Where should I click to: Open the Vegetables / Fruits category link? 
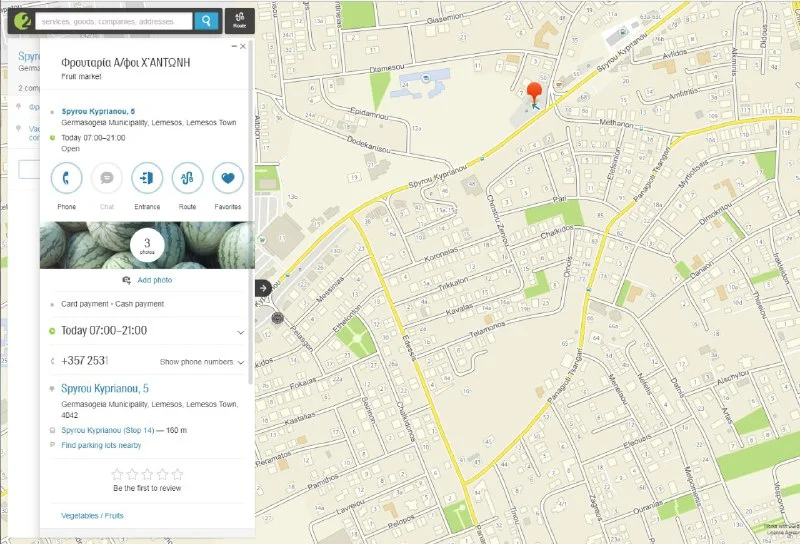point(93,515)
